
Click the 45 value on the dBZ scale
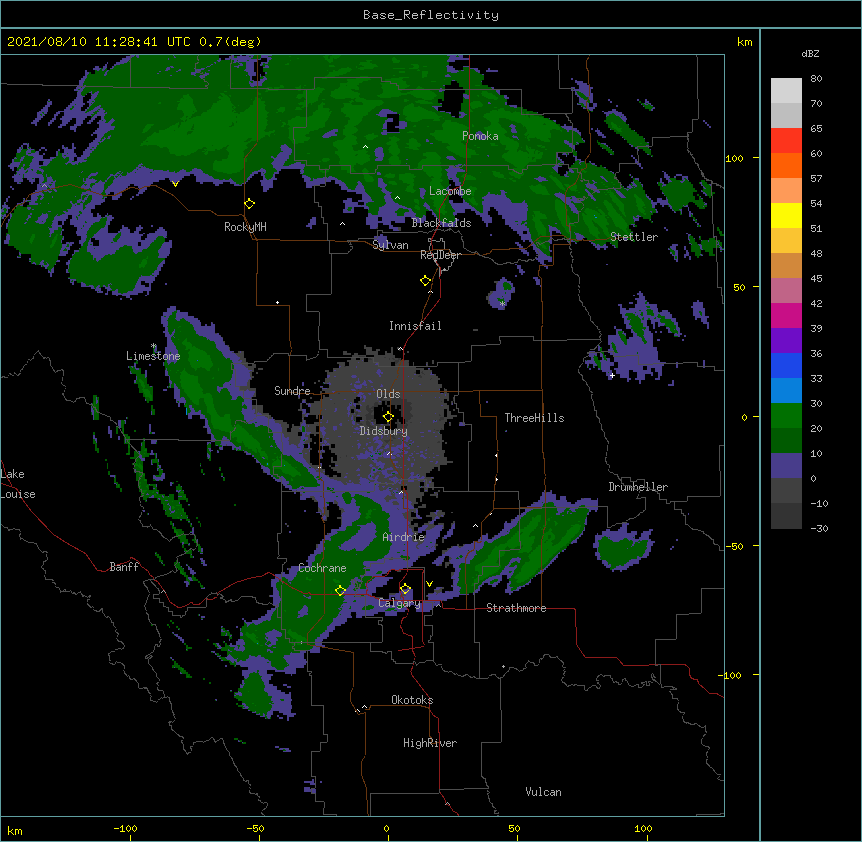point(816,279)
